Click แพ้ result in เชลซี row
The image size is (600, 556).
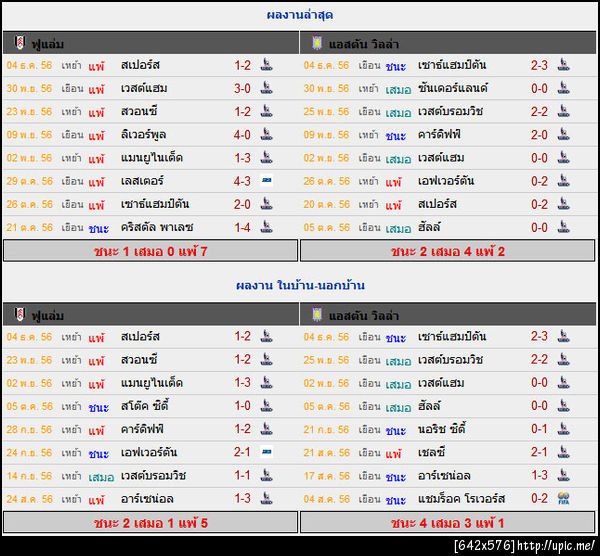coord(393,453)
